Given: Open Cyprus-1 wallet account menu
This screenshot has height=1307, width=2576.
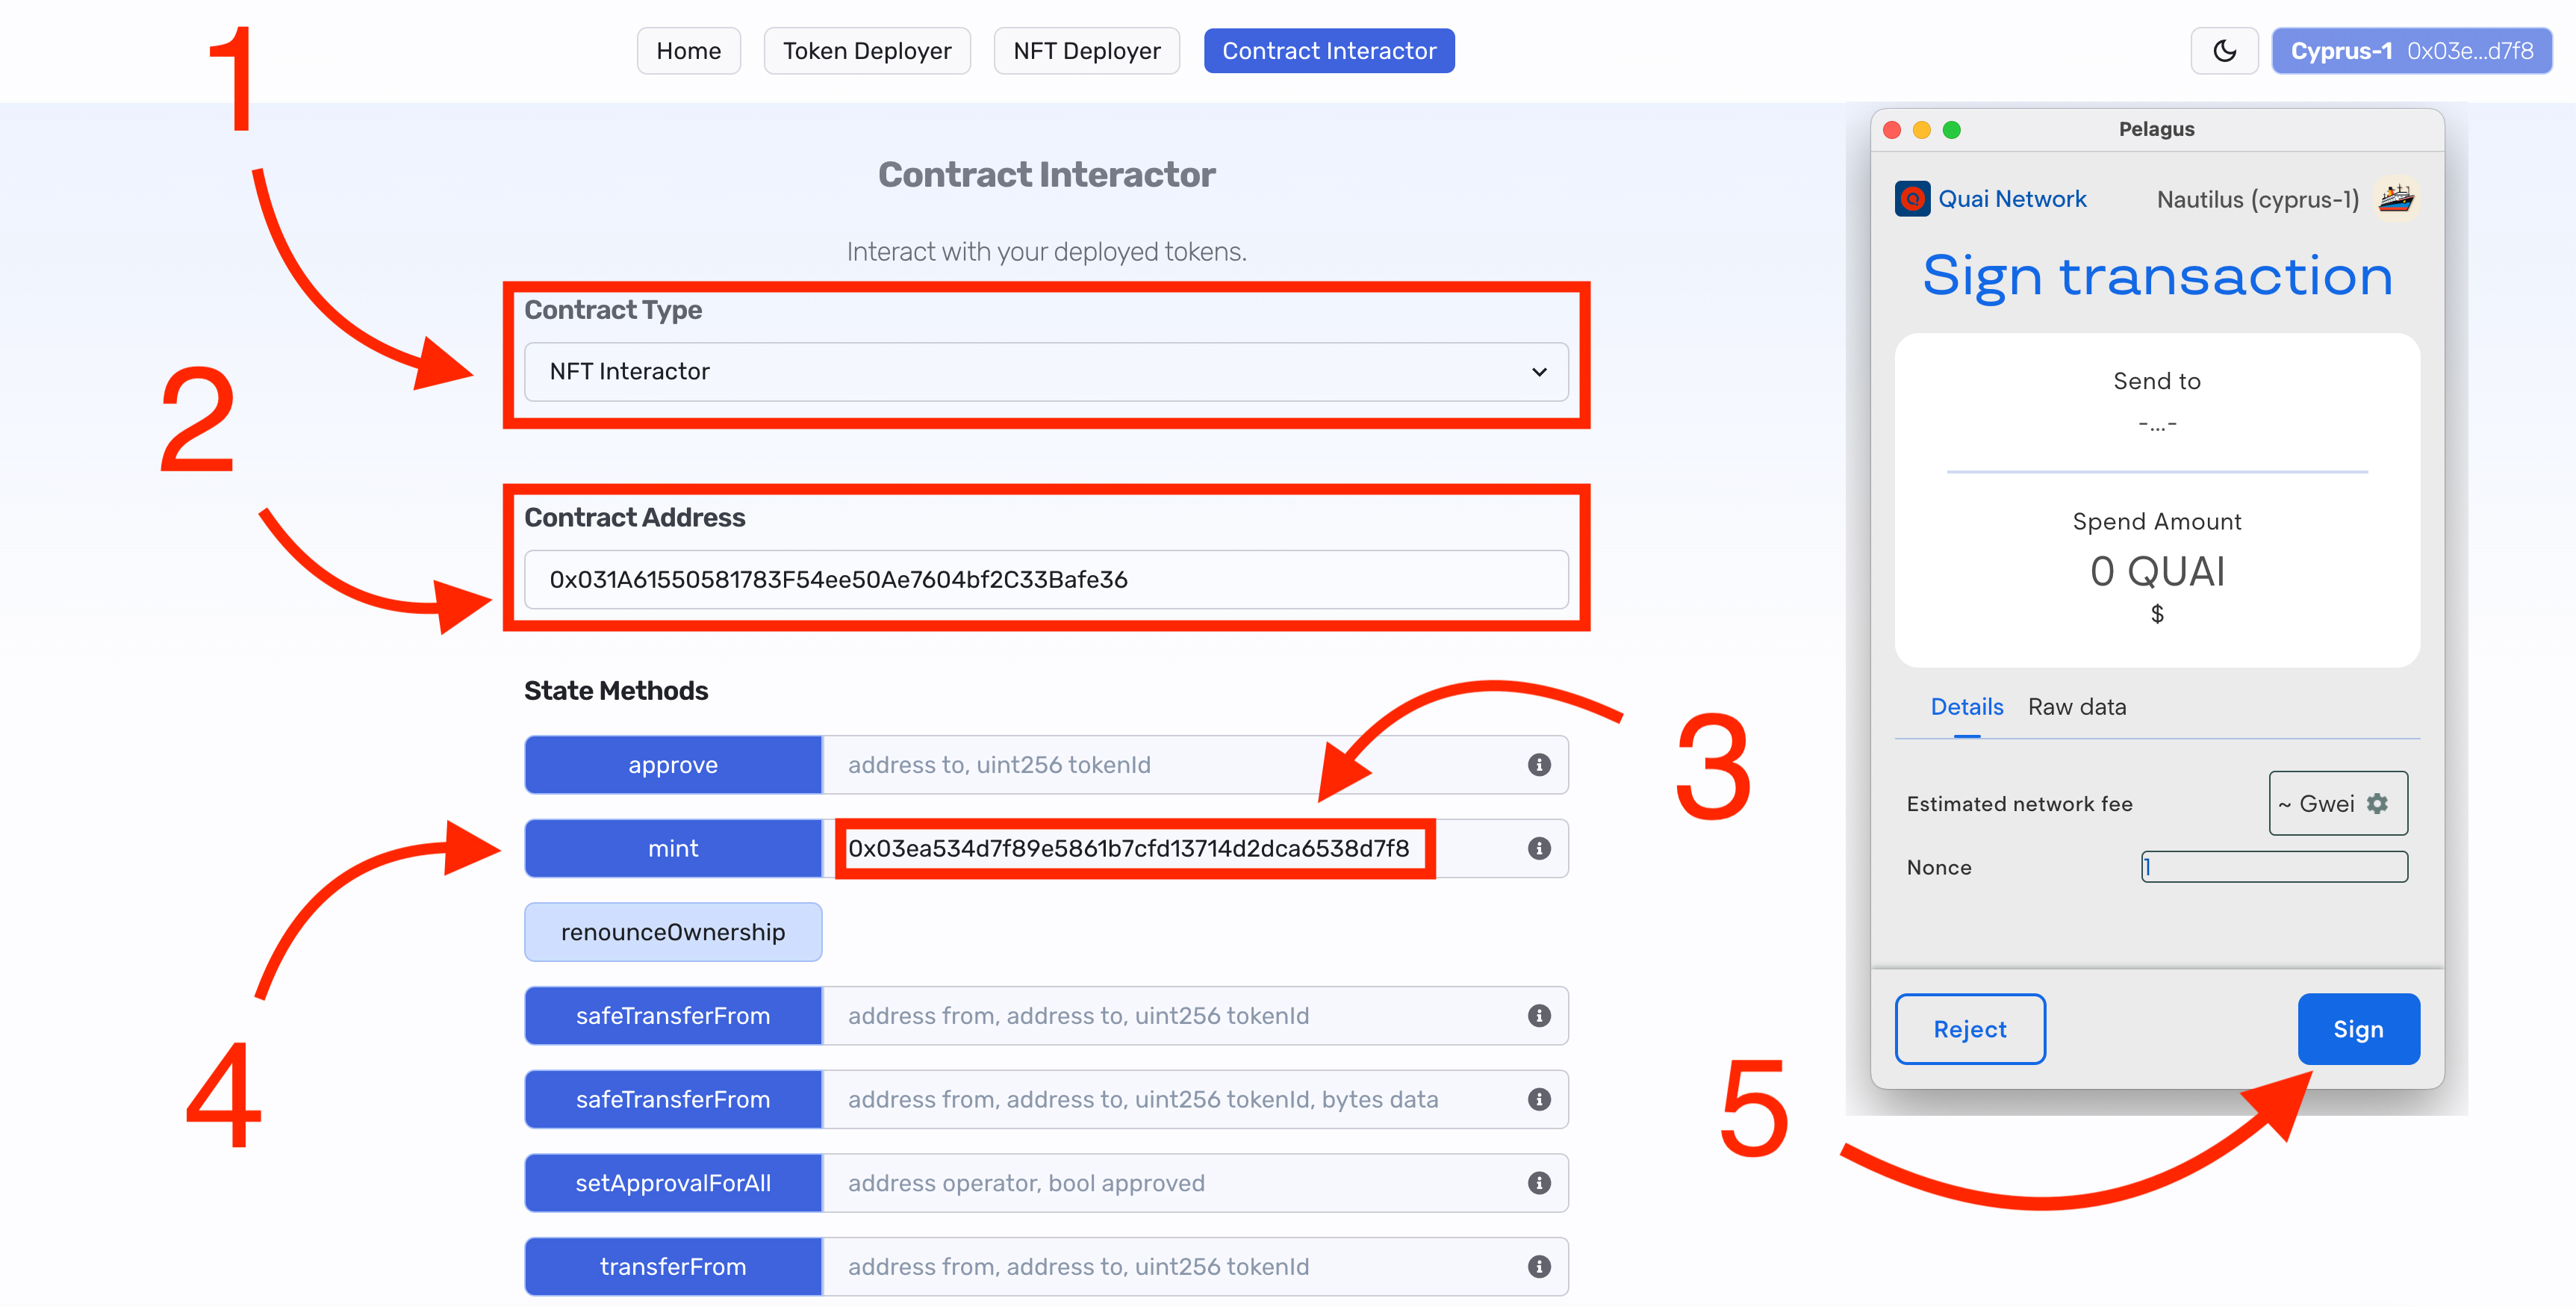Looking at the screenshot, I should (2411, 51).
